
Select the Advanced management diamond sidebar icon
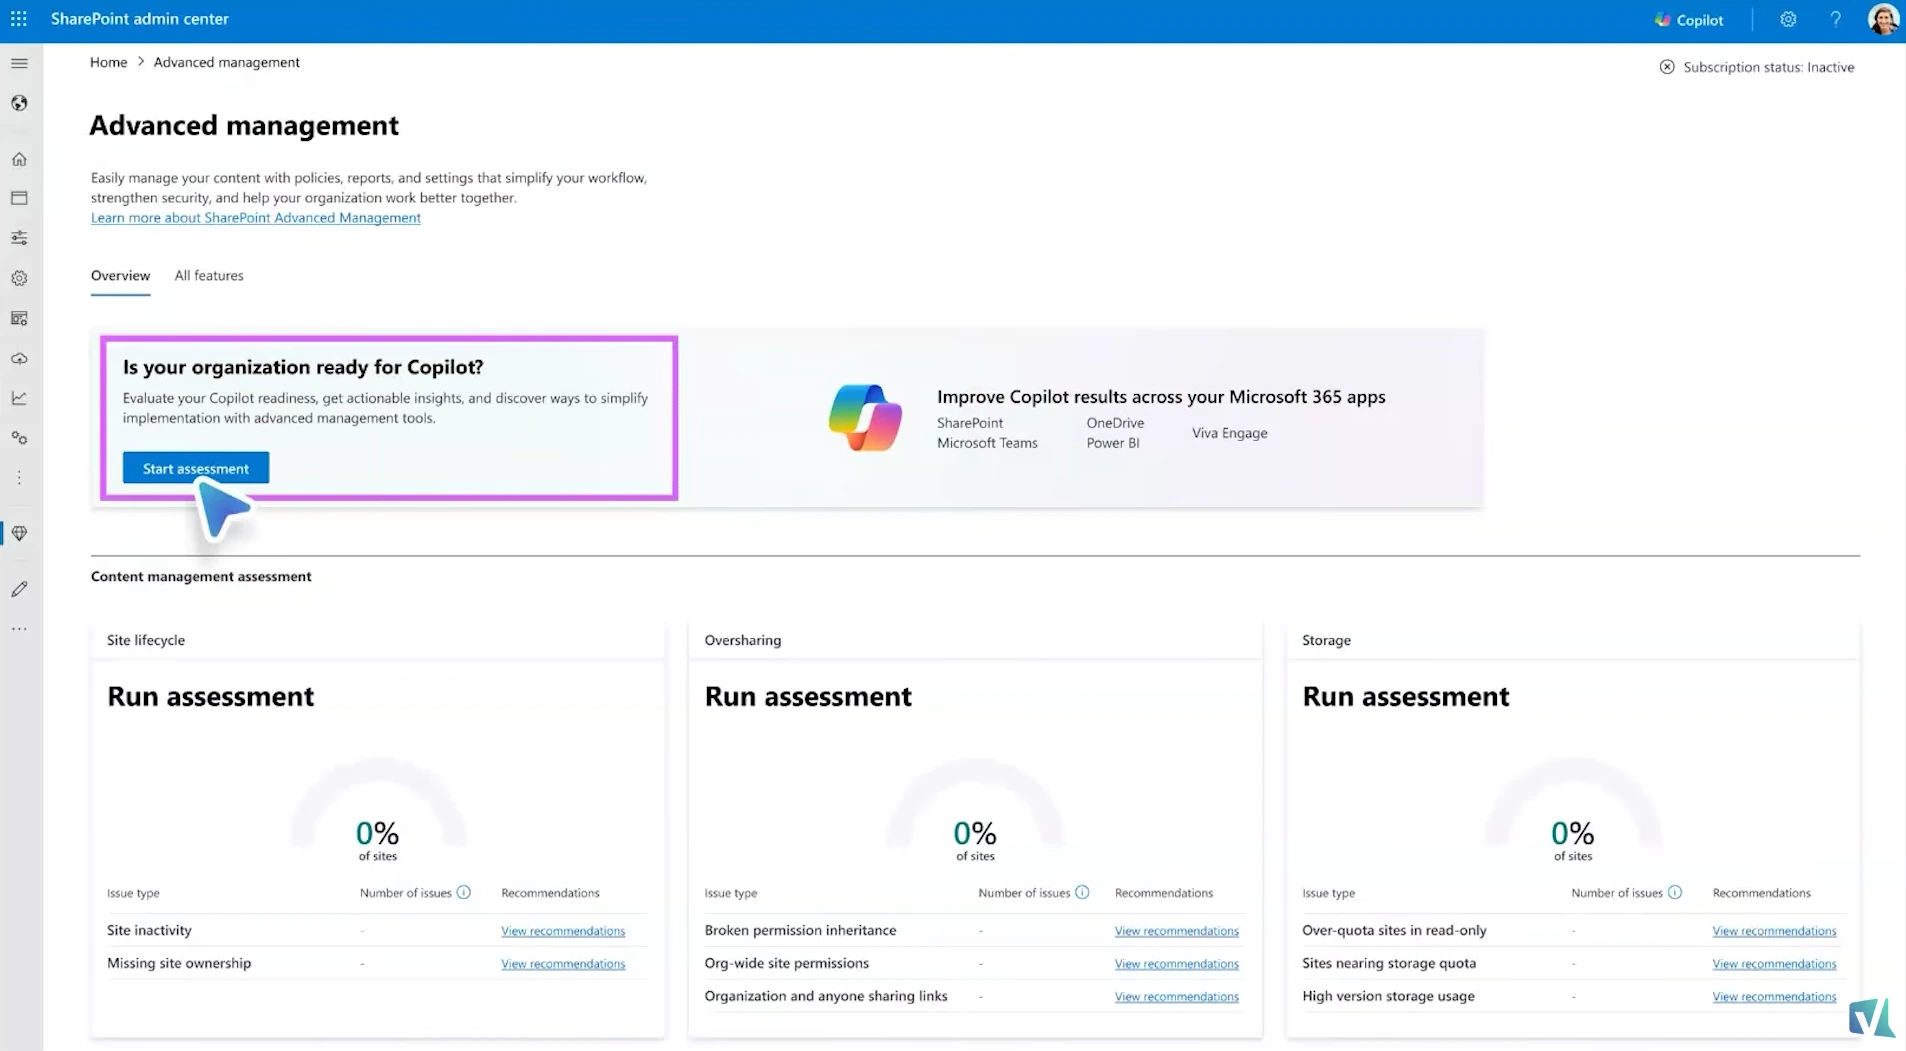(19, 533)
